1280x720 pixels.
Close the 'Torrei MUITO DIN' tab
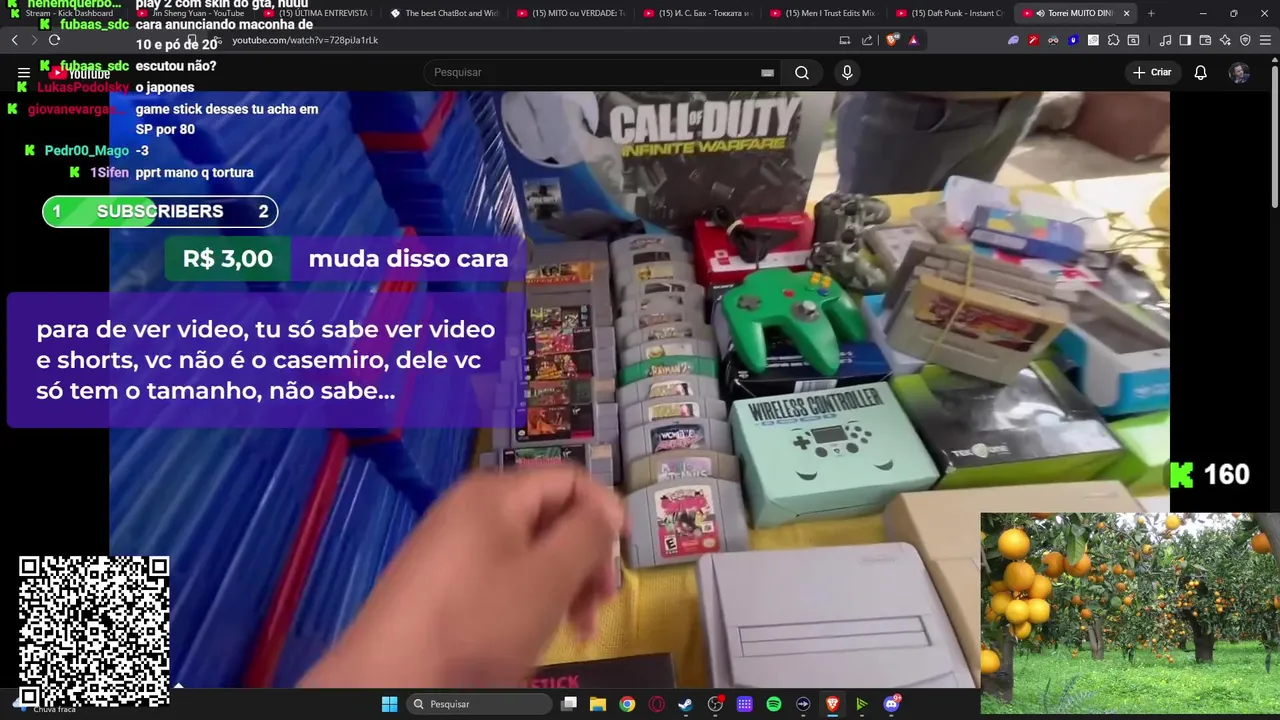point(1126,13)
